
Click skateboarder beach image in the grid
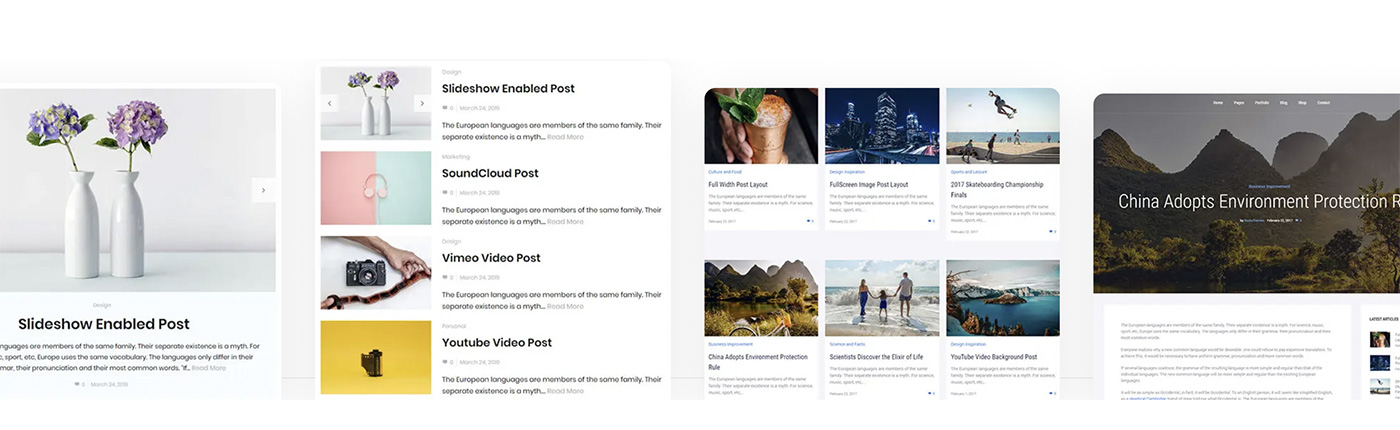[x=1003, y=126]
